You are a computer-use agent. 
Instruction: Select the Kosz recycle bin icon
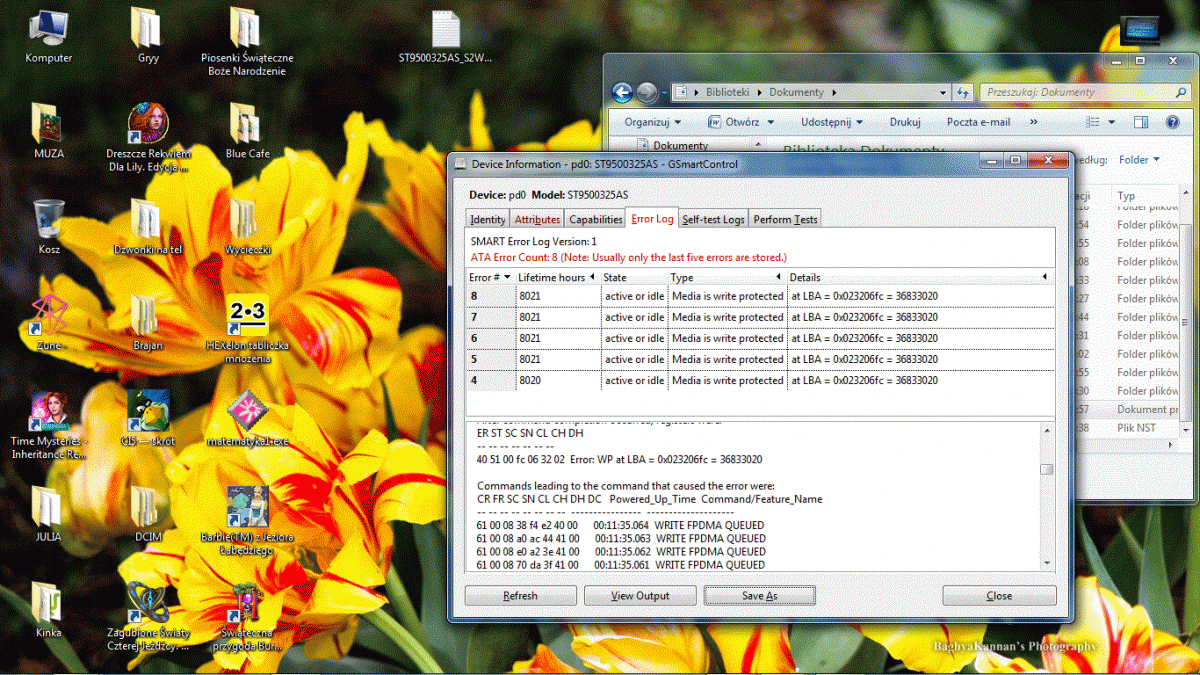(48, 227)
